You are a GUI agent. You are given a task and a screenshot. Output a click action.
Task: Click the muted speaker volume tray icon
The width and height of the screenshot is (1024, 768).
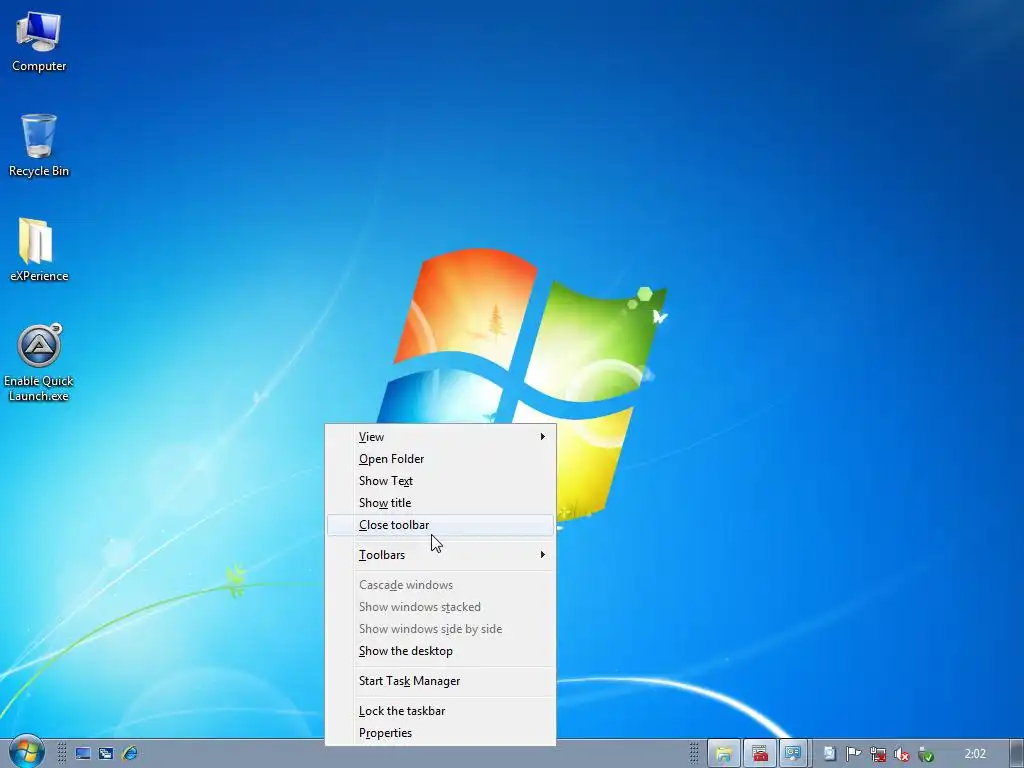tap(902, 754)
